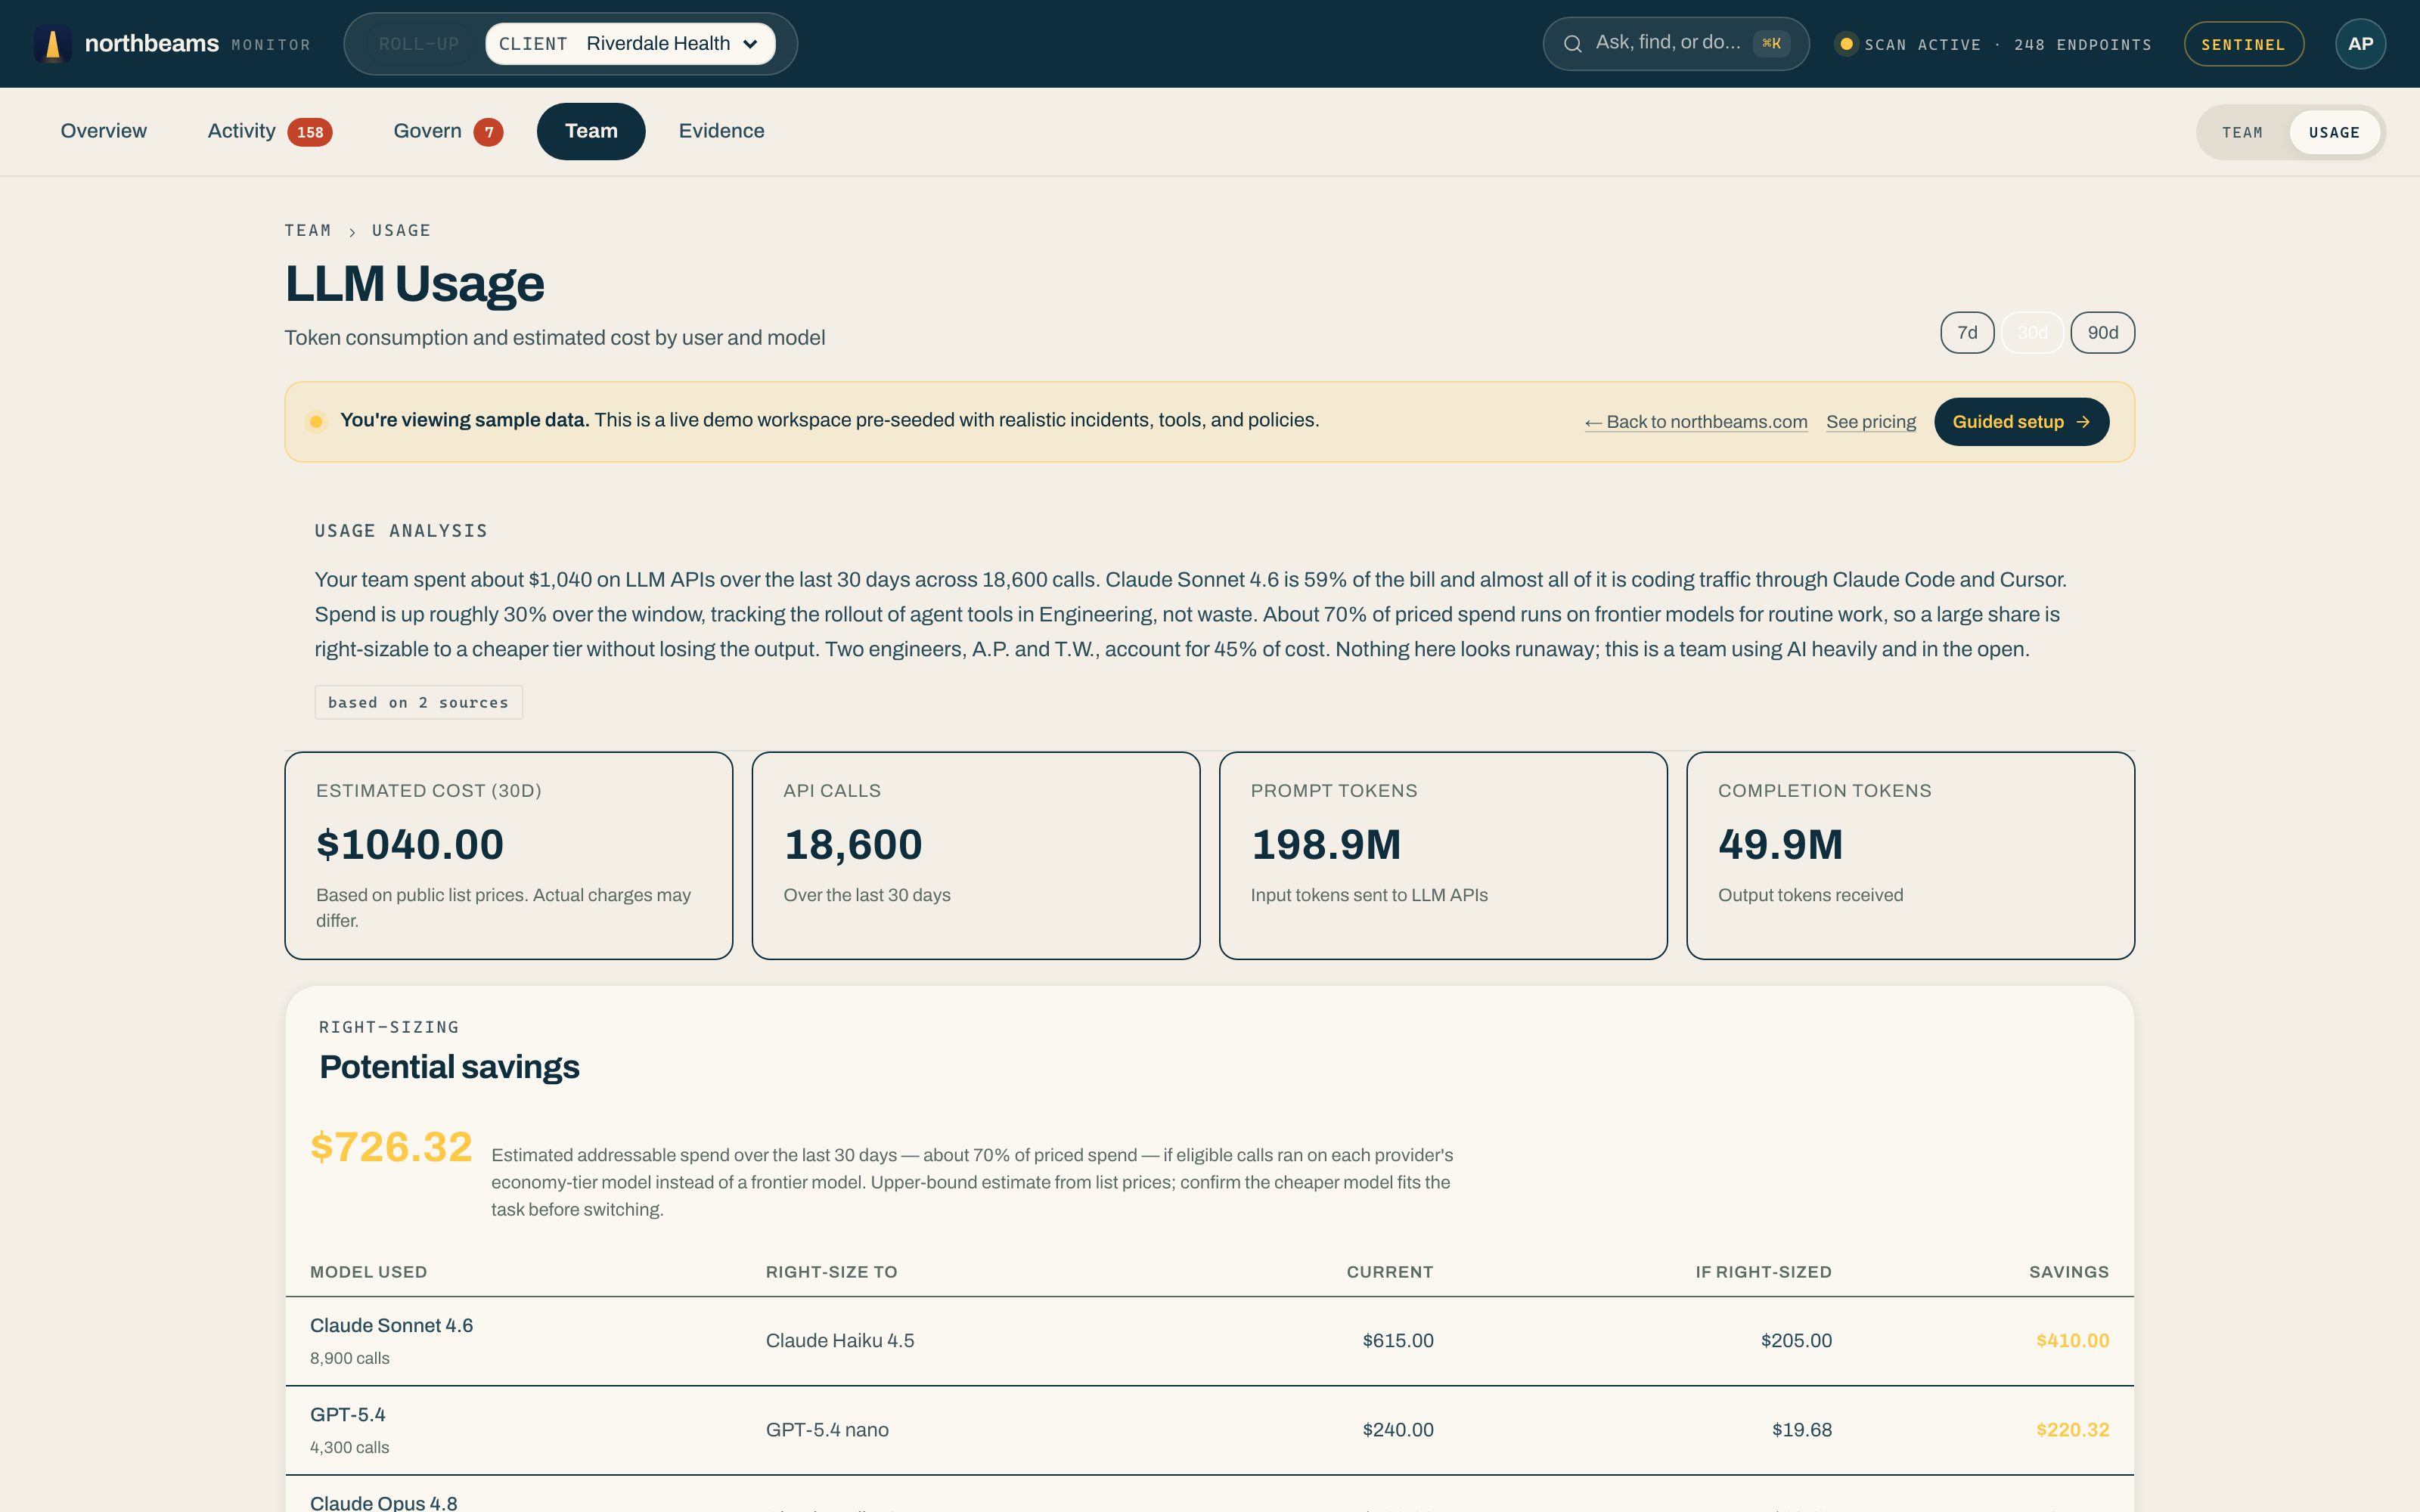Viewport: 2420px width, 1512px height.
Task: Click the SENTINEL plan button
Action: [2243, 44]
